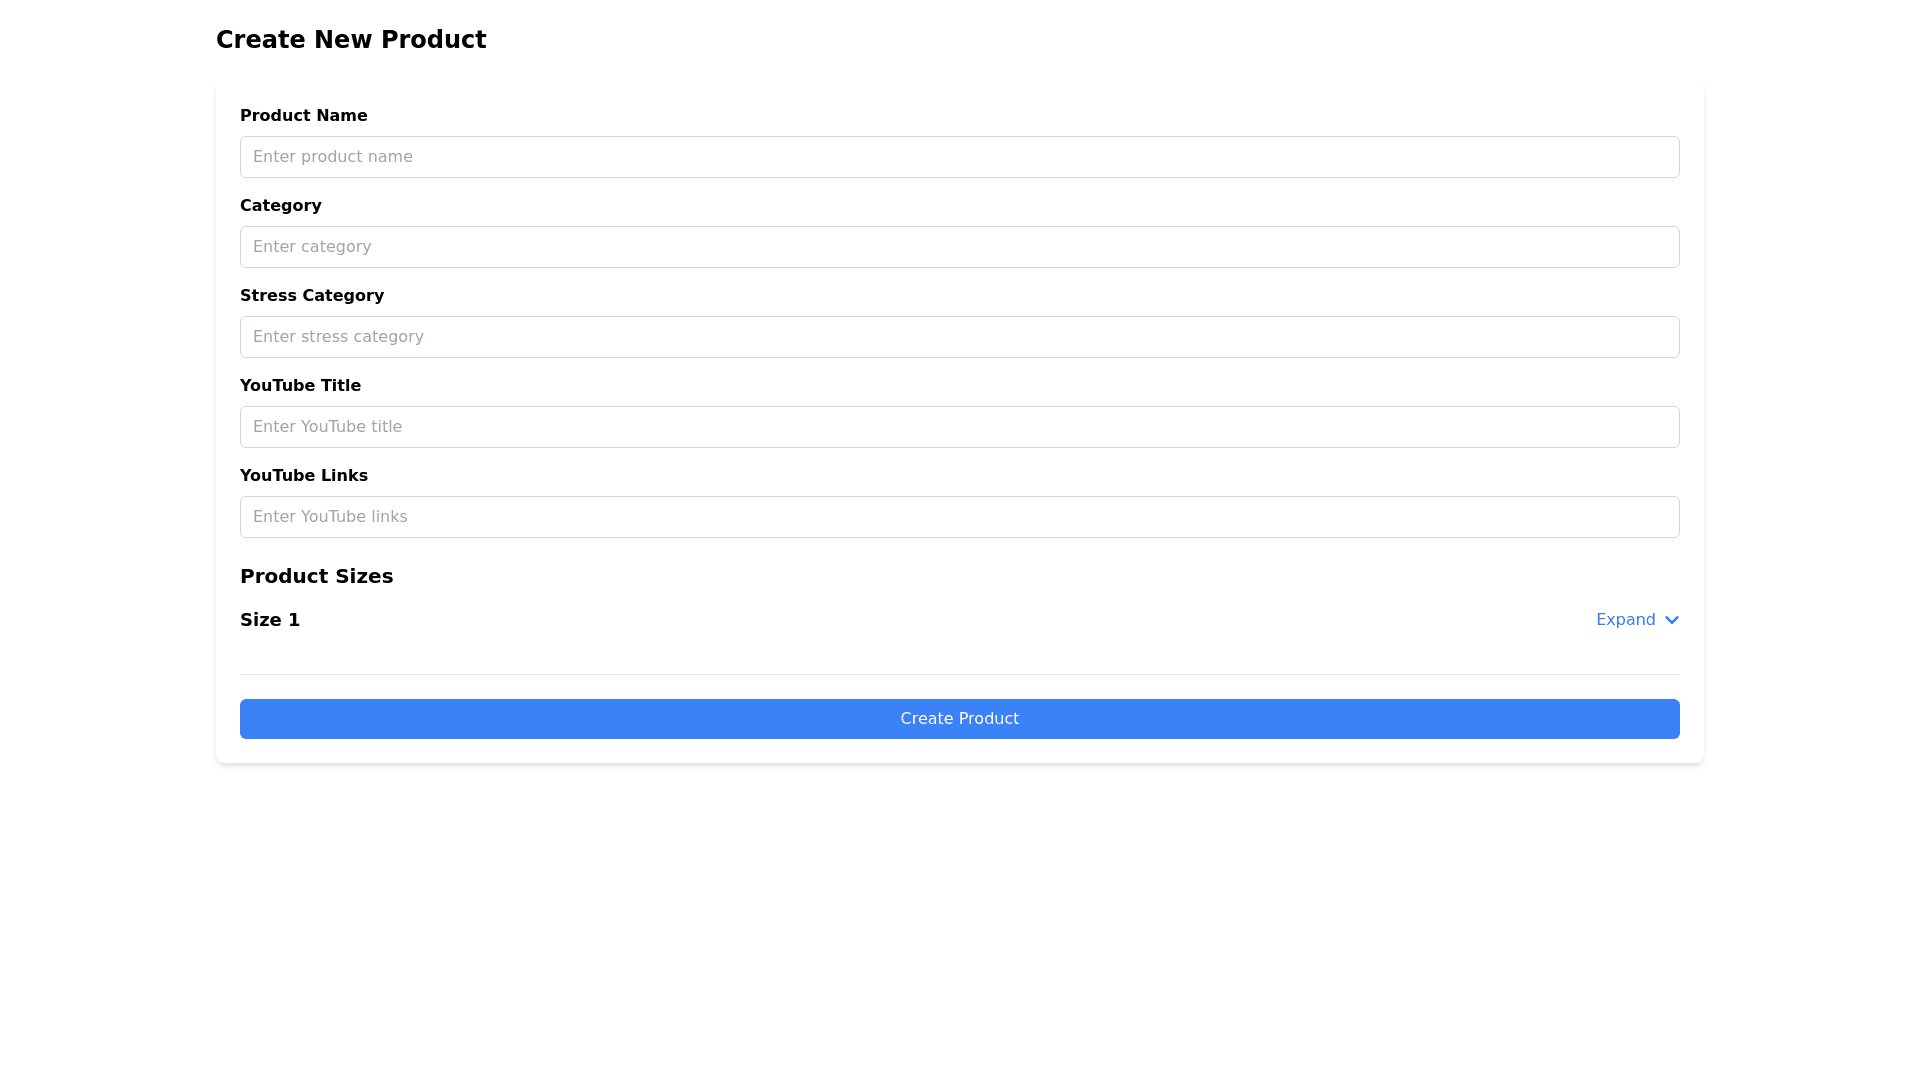Image resolution: width=1920 pixels, height=1080 pixels.
Task: Submit the form with the blue button
Action: (959, 719)
